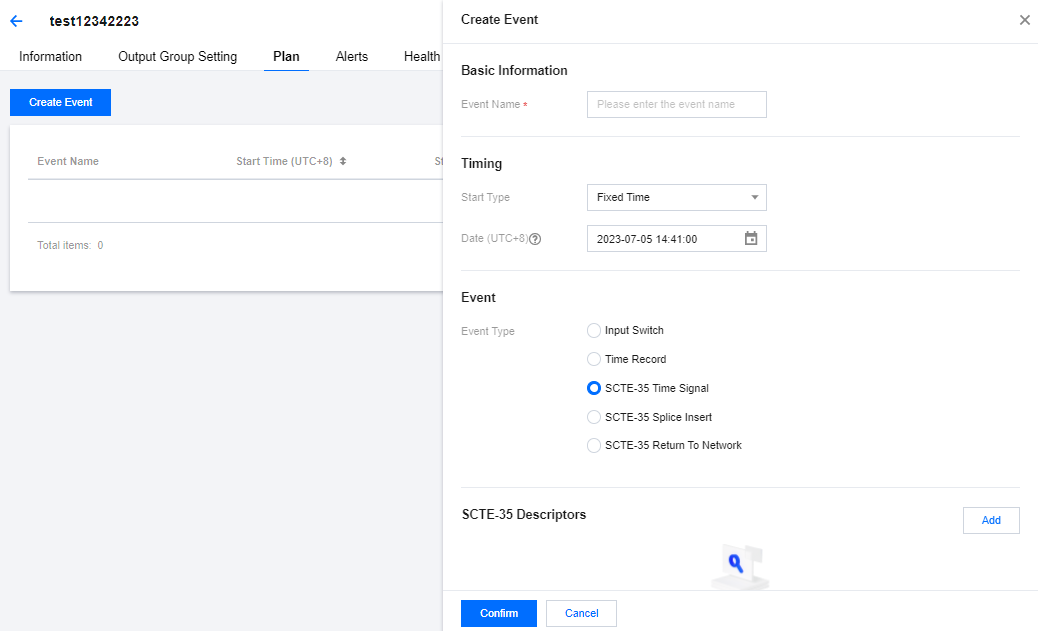Select the SCTE-35 Time Signal radio
The height and width of the screenshot is (631, 1038).
pos(594,388)
